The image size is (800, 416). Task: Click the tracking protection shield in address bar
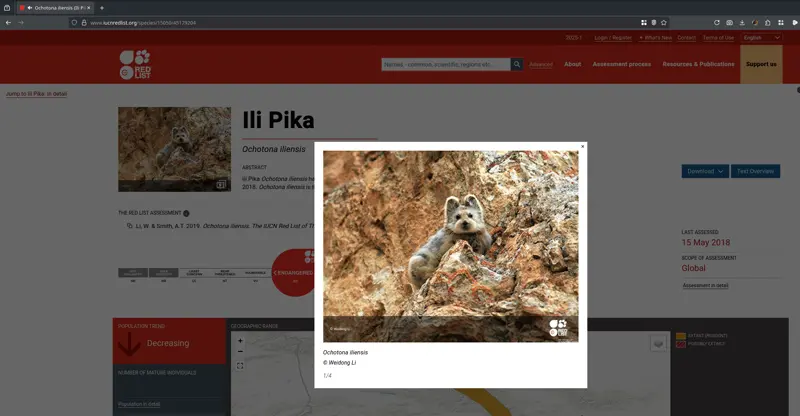pyautogui.click(x=74, y=22)
